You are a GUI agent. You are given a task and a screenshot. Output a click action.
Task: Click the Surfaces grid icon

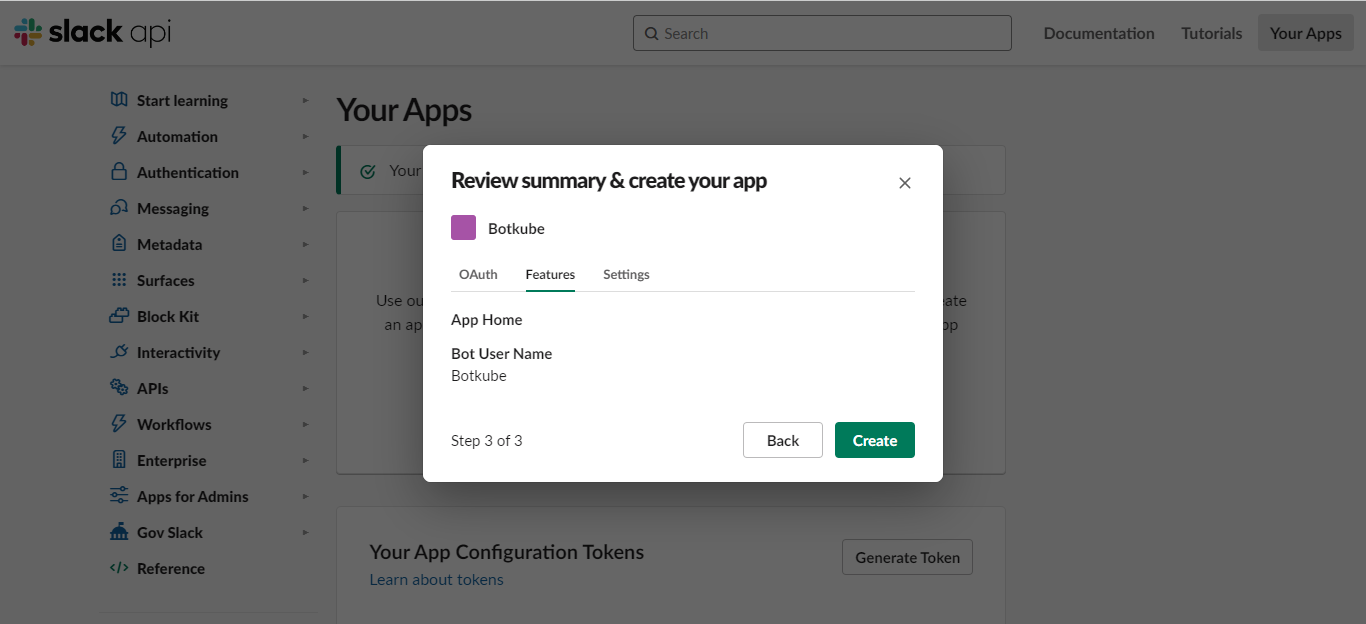(x=119, y=280)
